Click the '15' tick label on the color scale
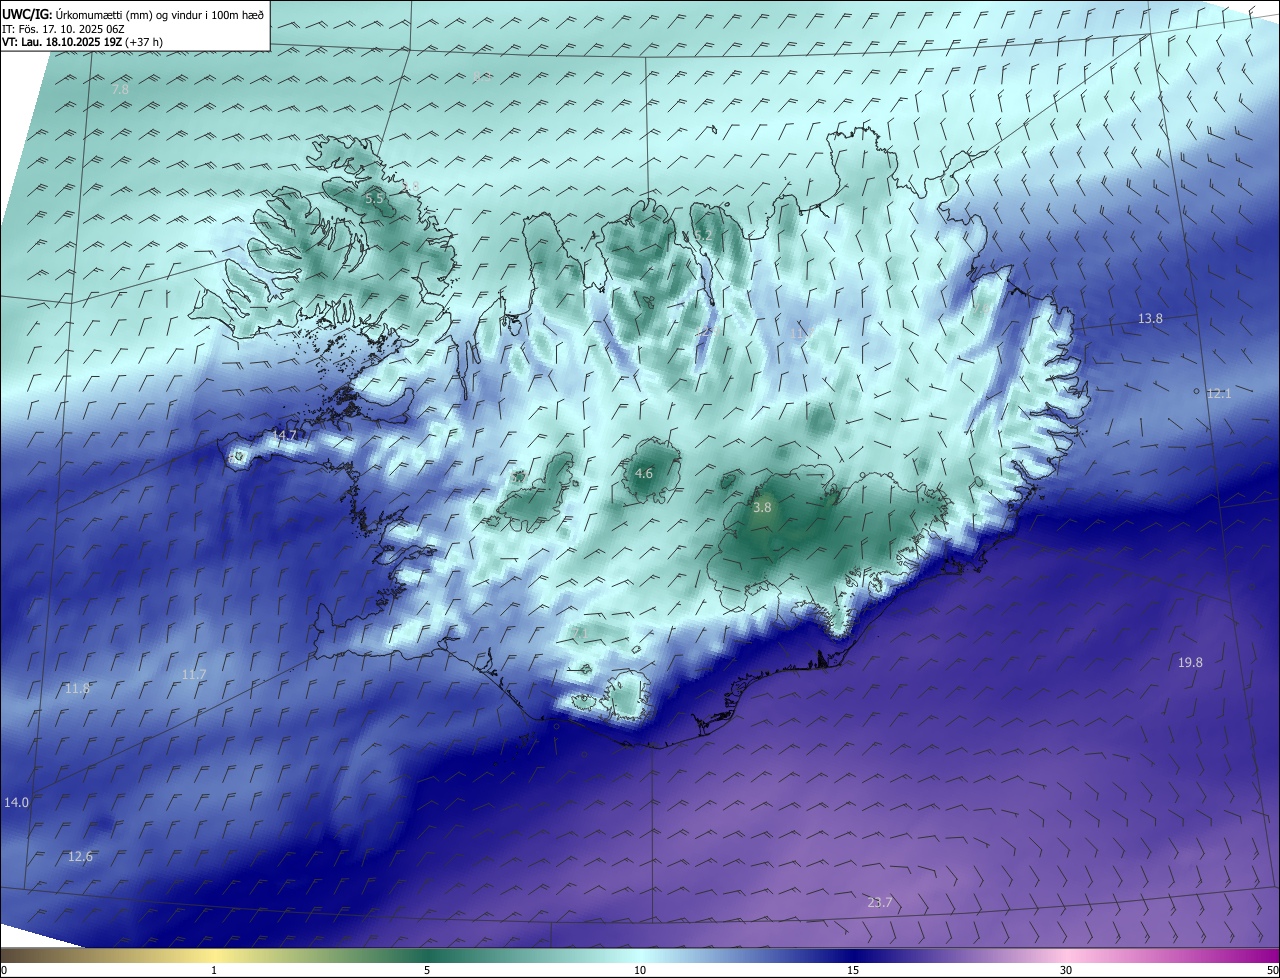 (x=853, y=970)
